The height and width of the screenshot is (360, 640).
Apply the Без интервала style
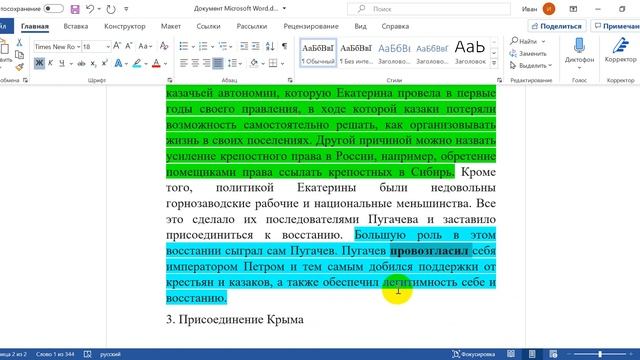tap(356, 53)
